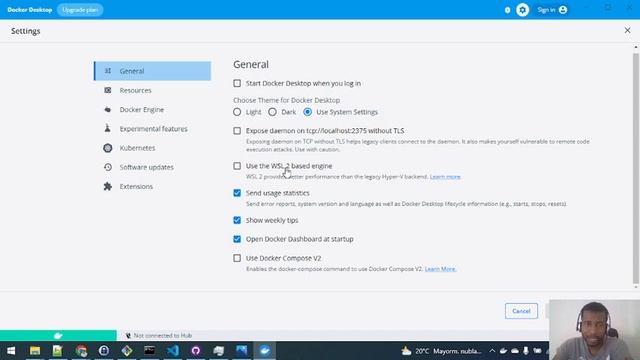Open the GitHub Desktop taskbar icon
This screenshot has height=360, width=640.
click(196, 351)
